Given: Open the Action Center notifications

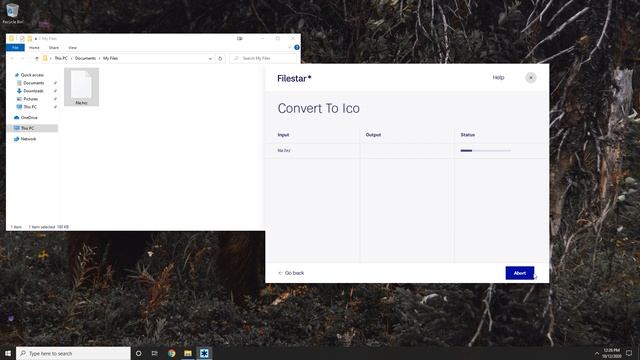Looking at the screenshot, I should (x=629, y=353).
